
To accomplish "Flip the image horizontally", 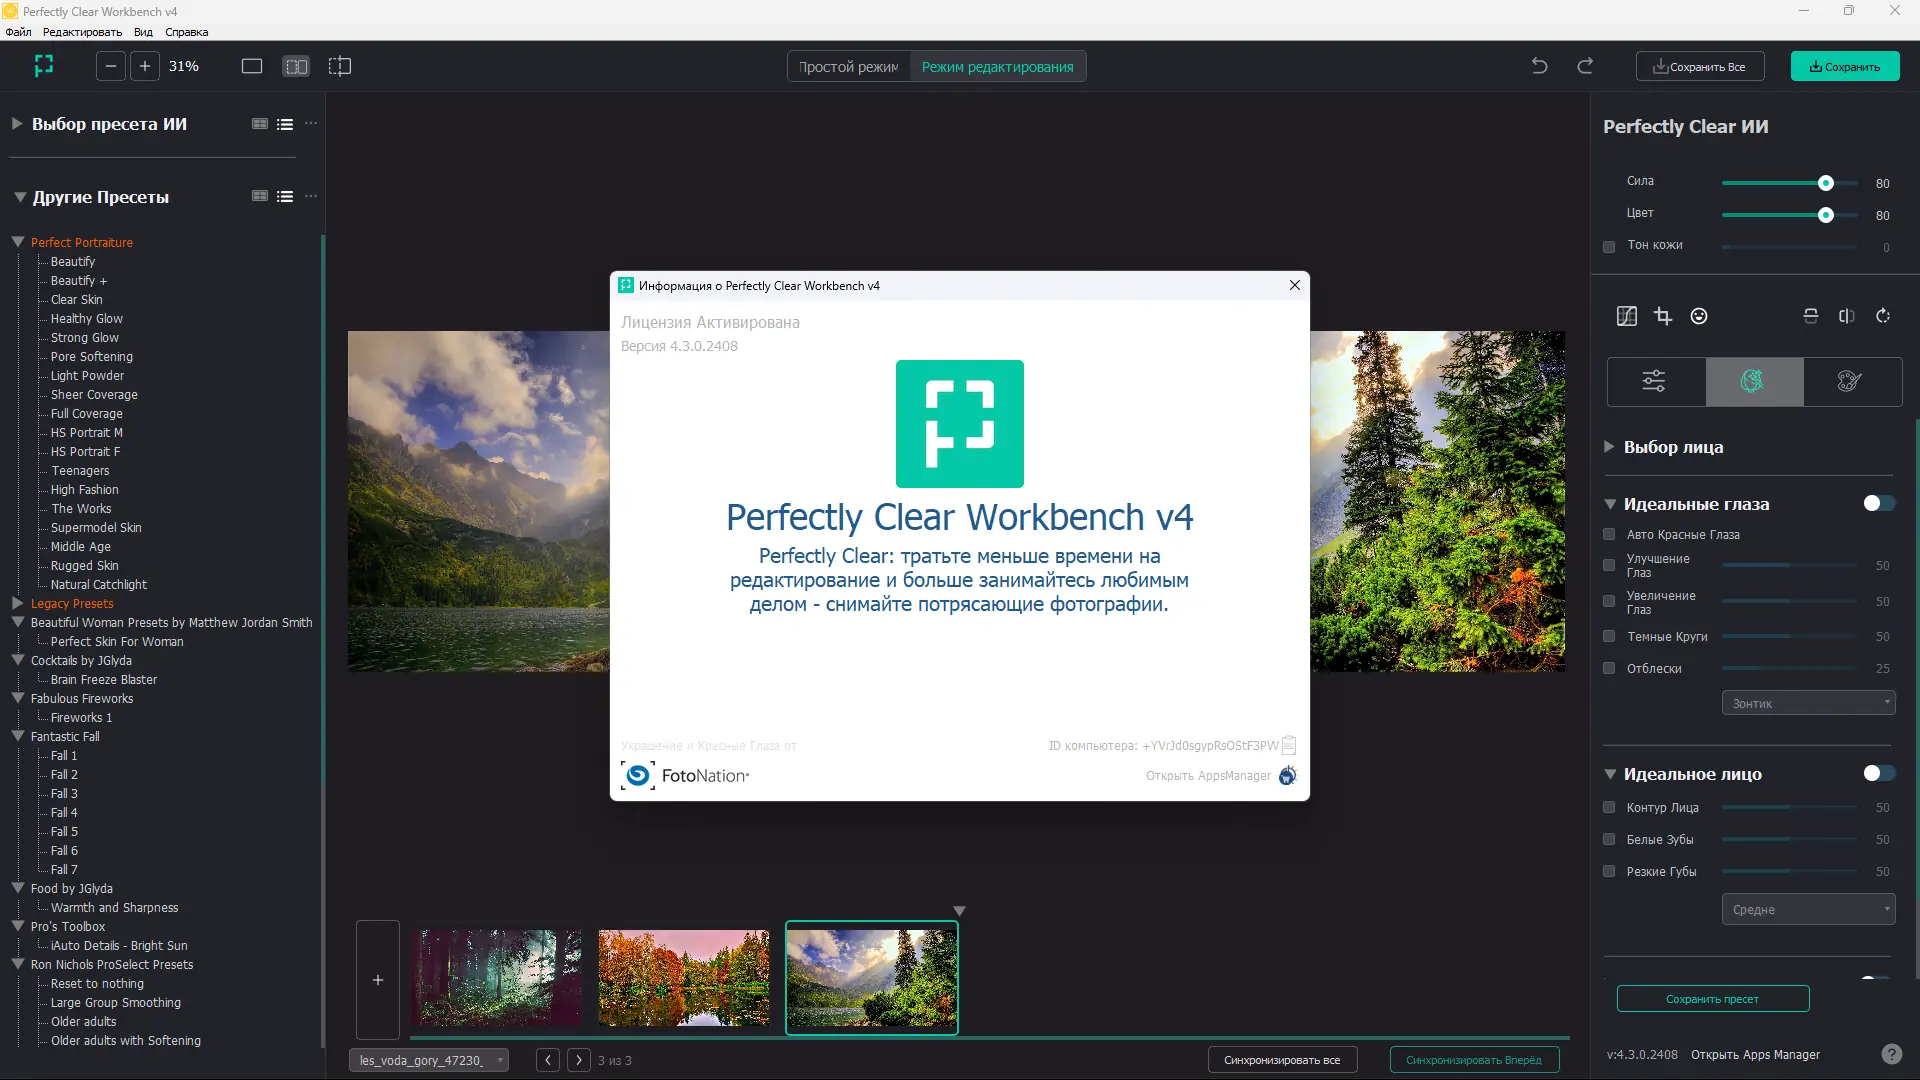I will pos(1846,315).
